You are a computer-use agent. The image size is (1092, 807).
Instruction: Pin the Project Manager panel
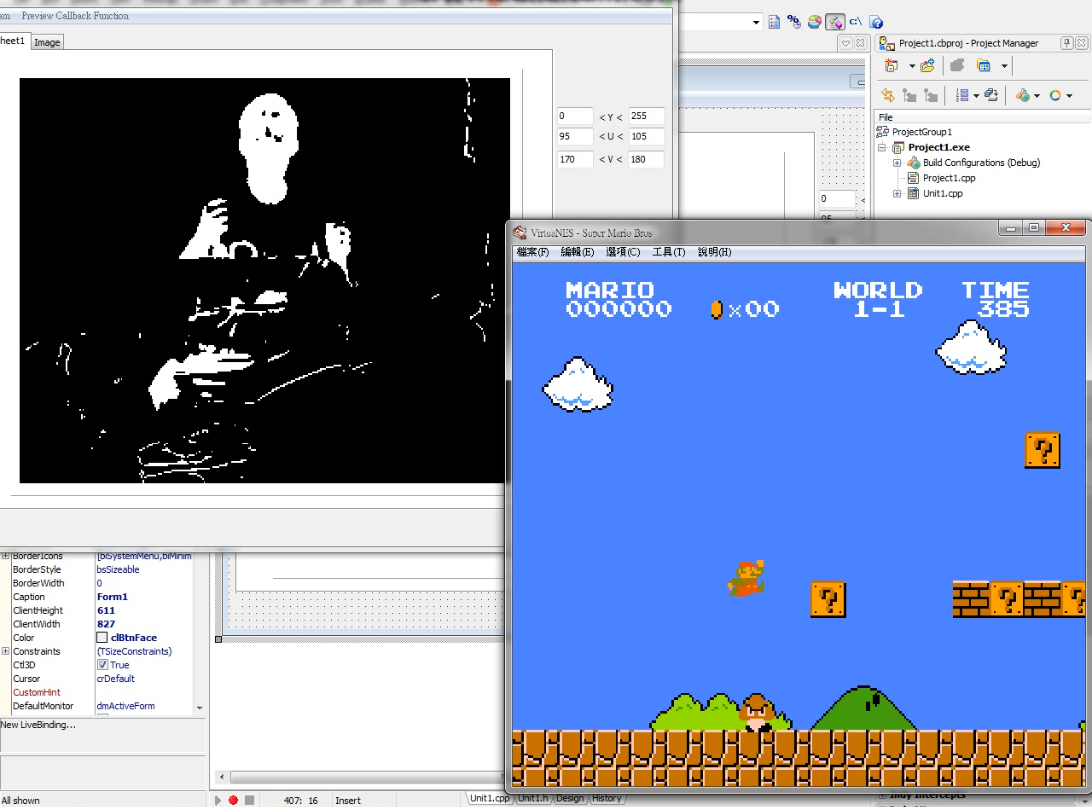click(x=1066, y=43)
